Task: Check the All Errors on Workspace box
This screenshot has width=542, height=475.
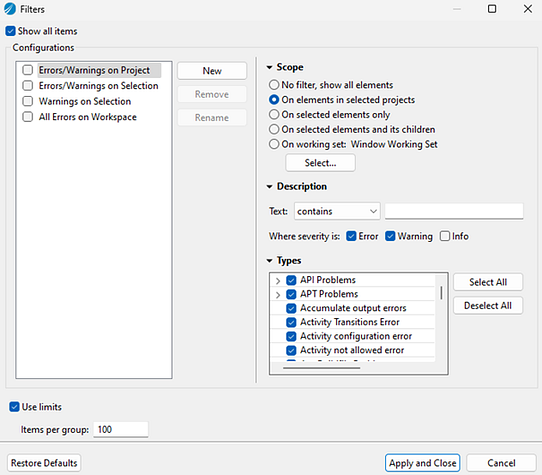Action: [x=28, y=117]
